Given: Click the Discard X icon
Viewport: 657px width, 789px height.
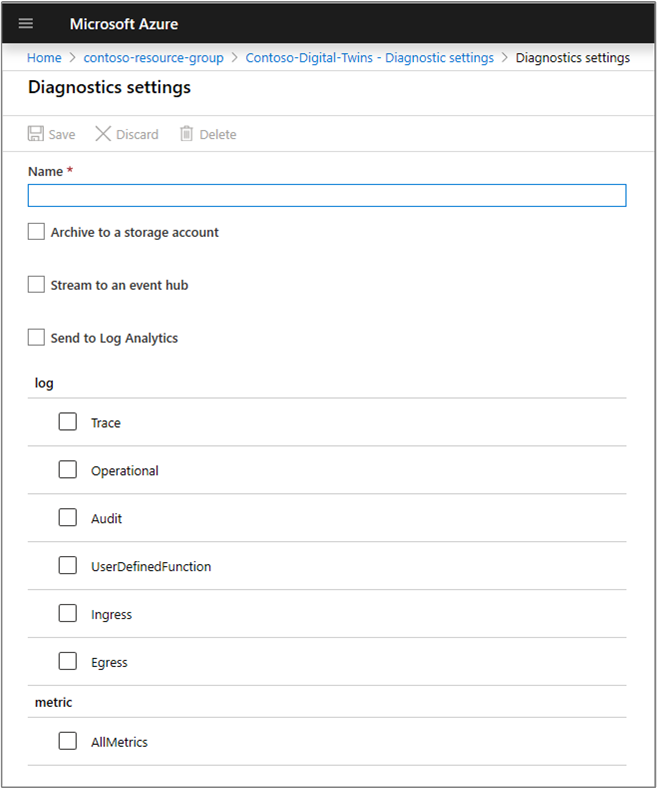Looking at the screenshot, I should pyautogui.click(x=103, y=134).
